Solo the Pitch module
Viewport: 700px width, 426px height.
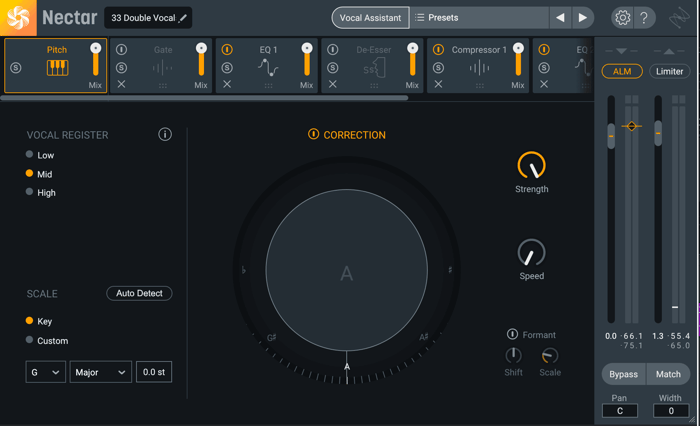point(16,68)
